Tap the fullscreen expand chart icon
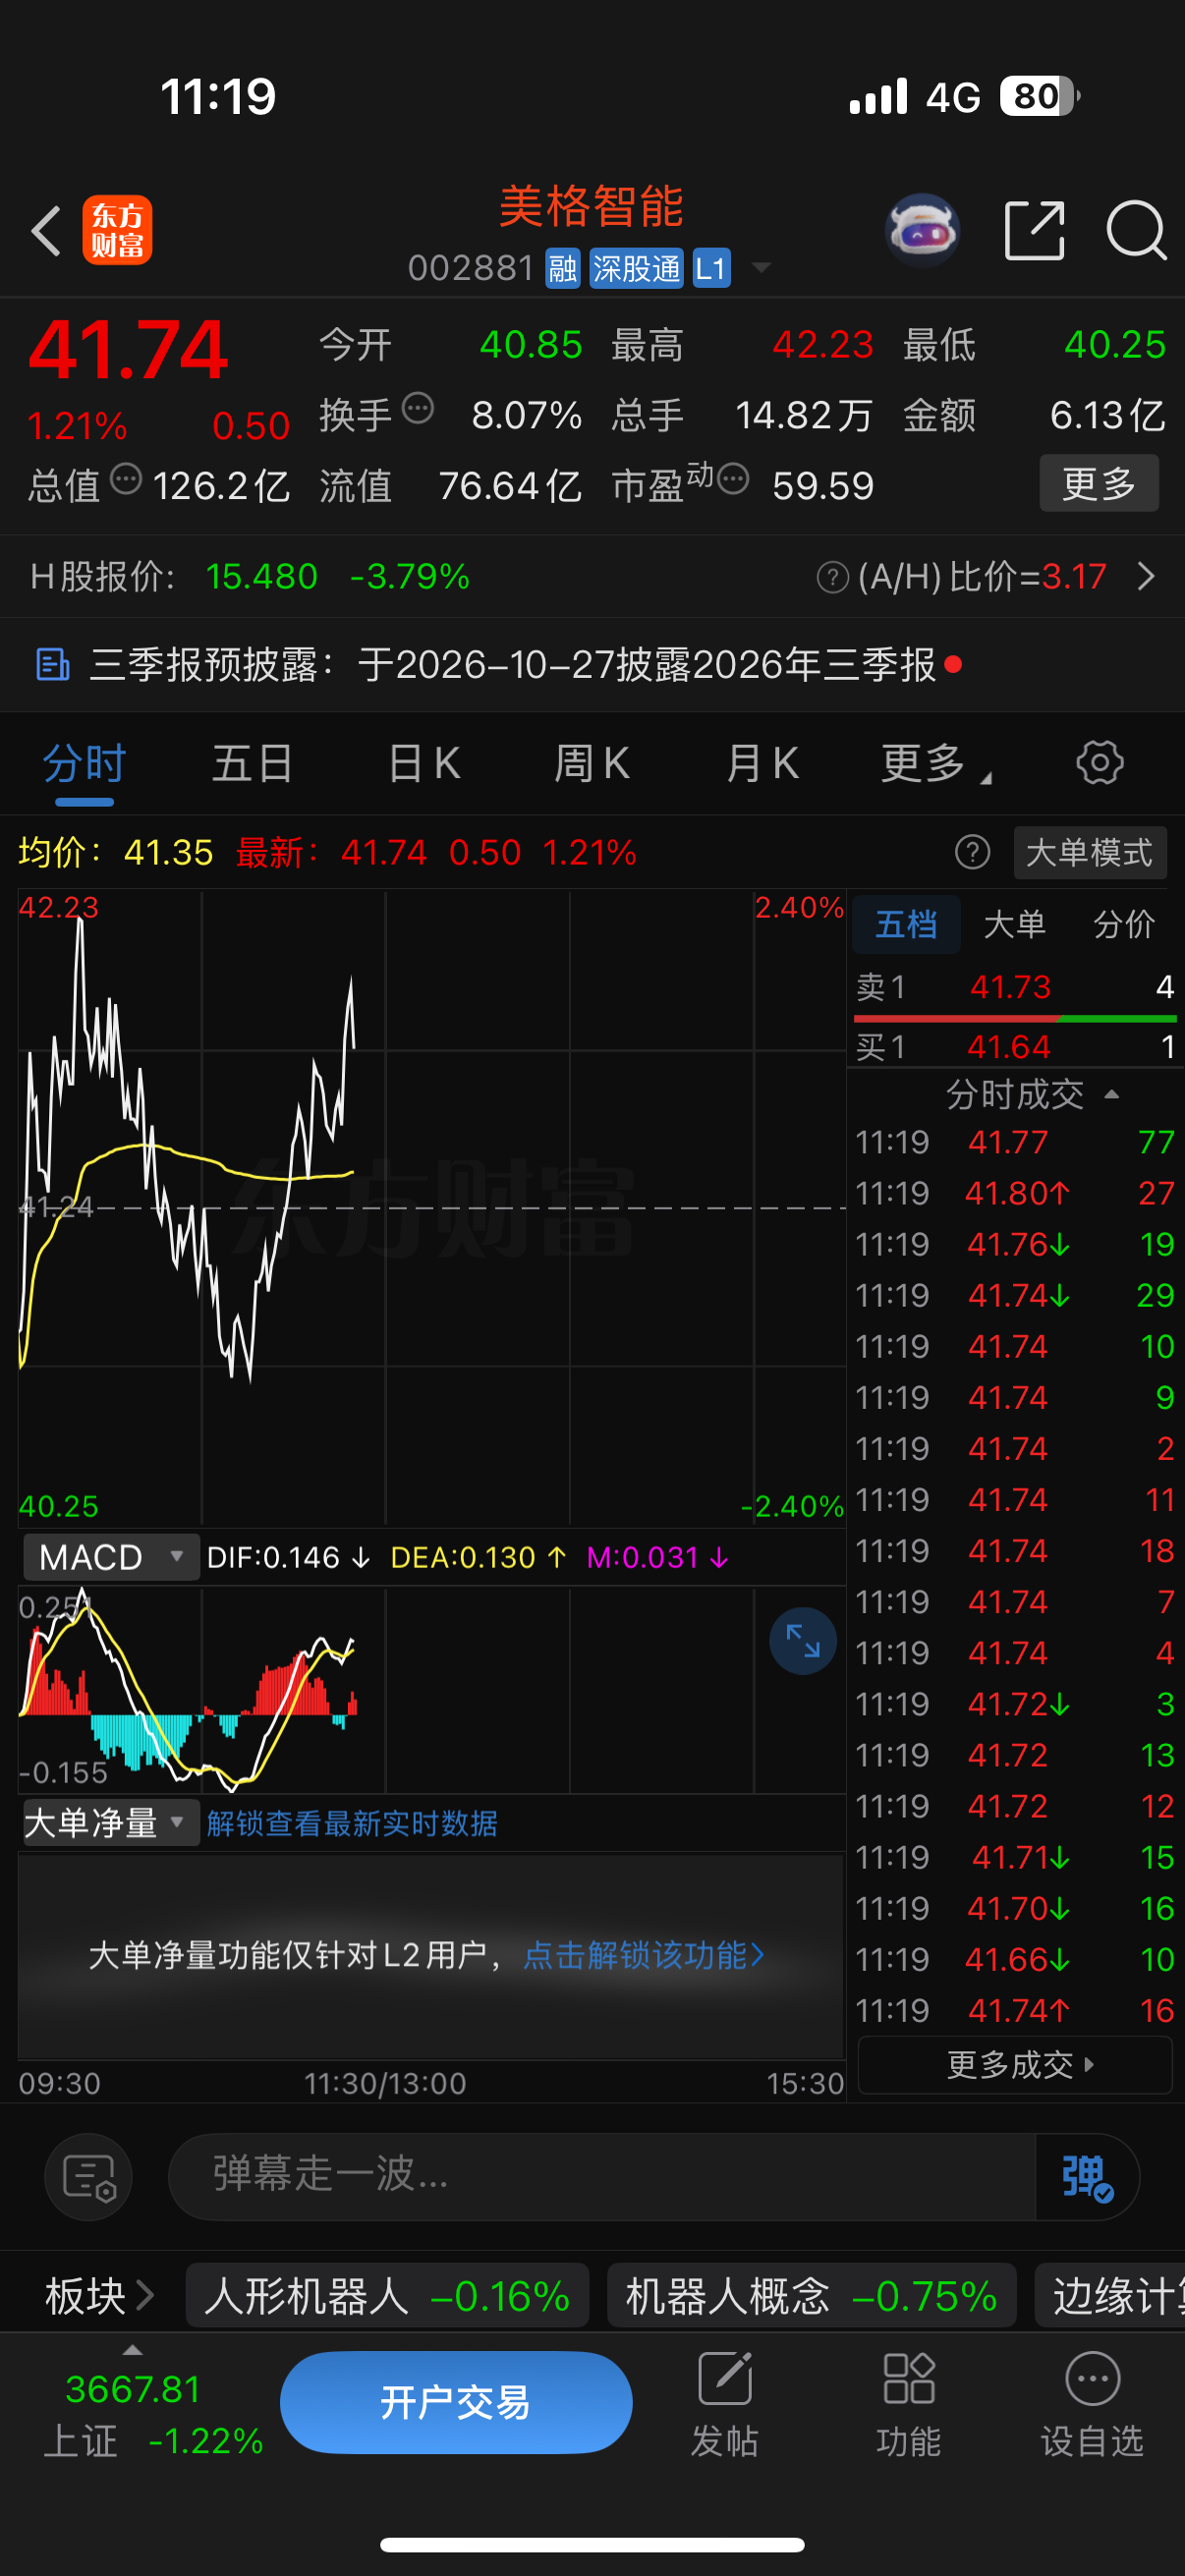Viewport: 1185px width, 2576px height. tap(802, 1641)
